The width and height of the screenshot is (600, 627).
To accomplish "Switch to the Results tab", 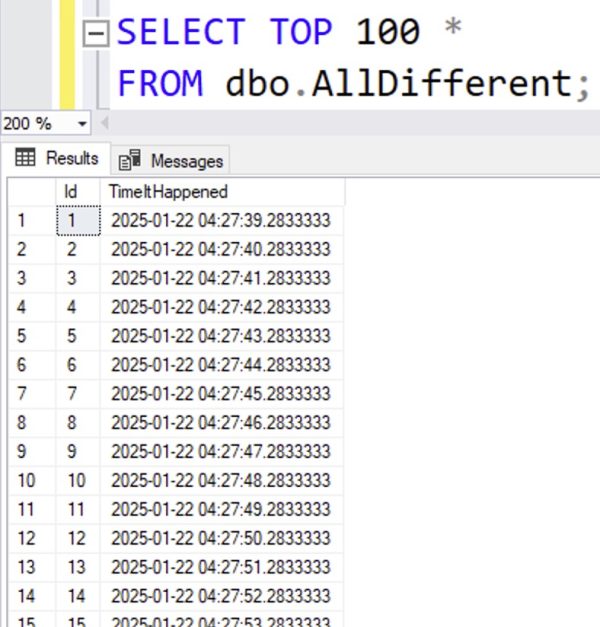I will click(58, 159).
